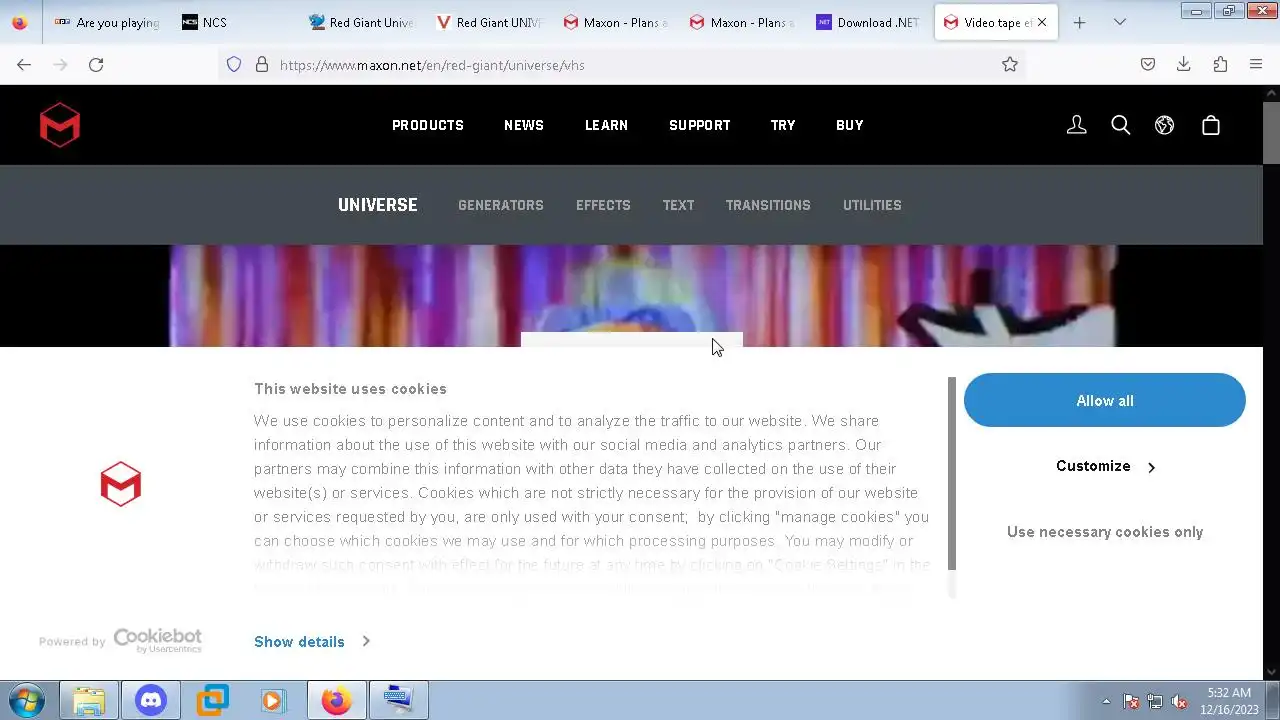Click the cookie text scrollbar thumb
The image size is (1280, 720).
(x=952, y=474)
